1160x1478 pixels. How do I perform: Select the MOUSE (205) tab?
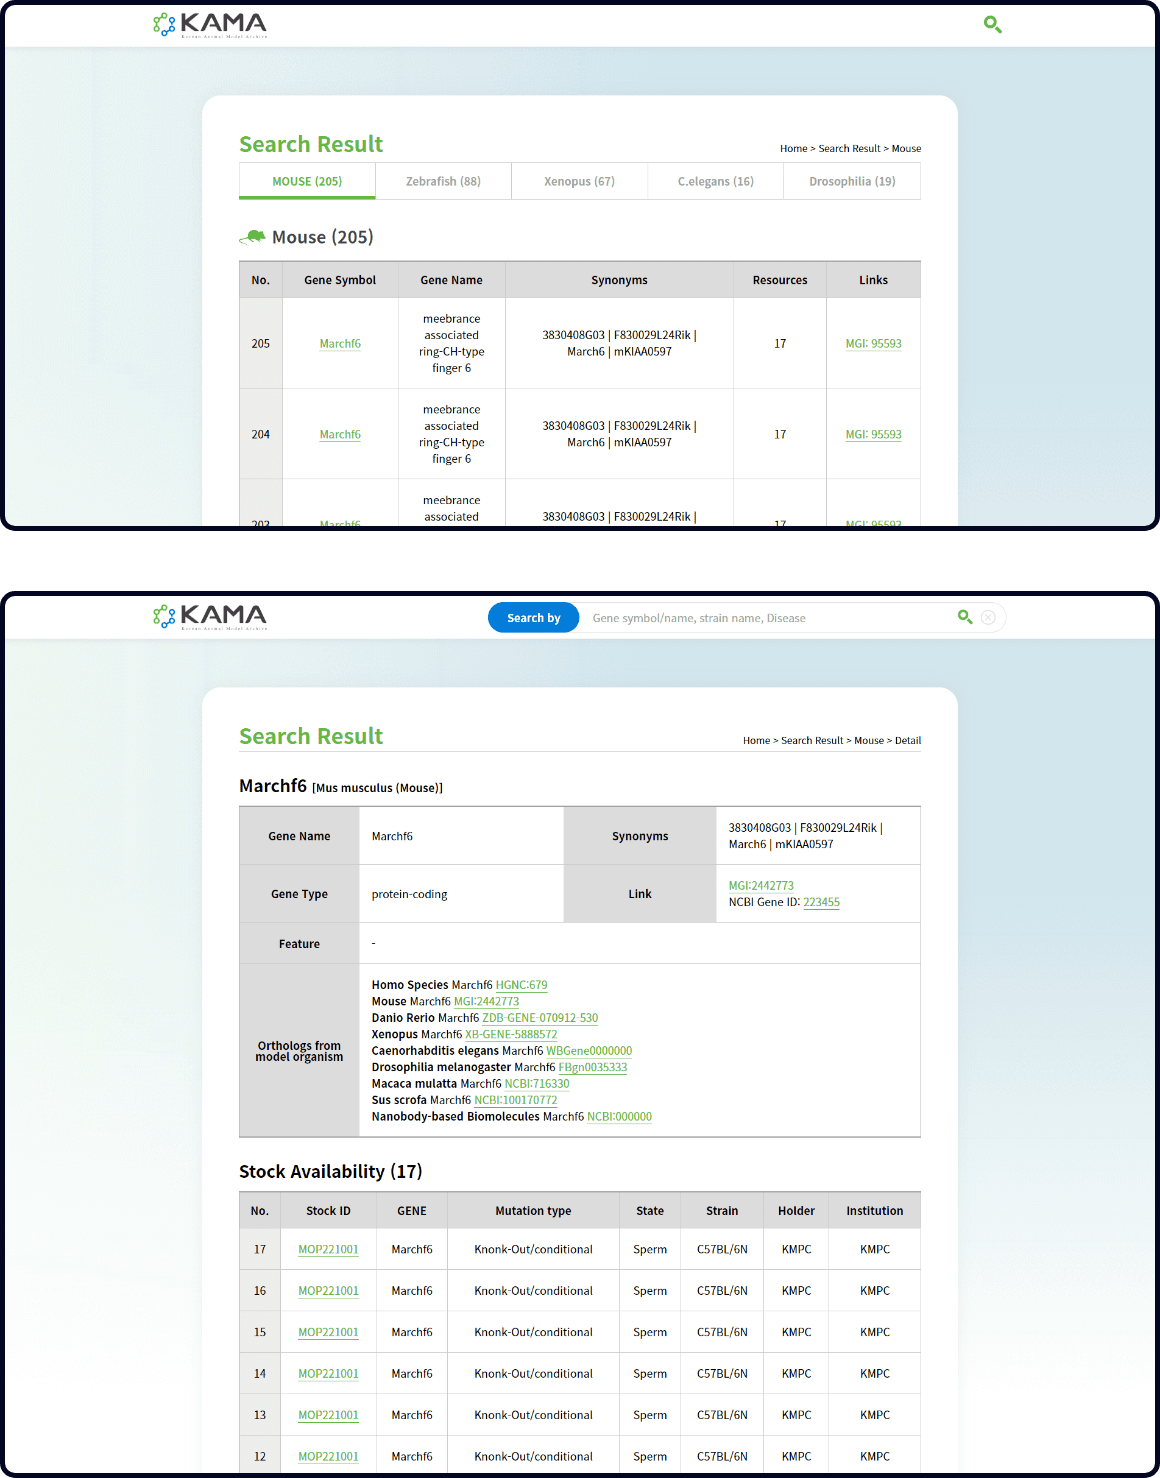coord(307,181)
